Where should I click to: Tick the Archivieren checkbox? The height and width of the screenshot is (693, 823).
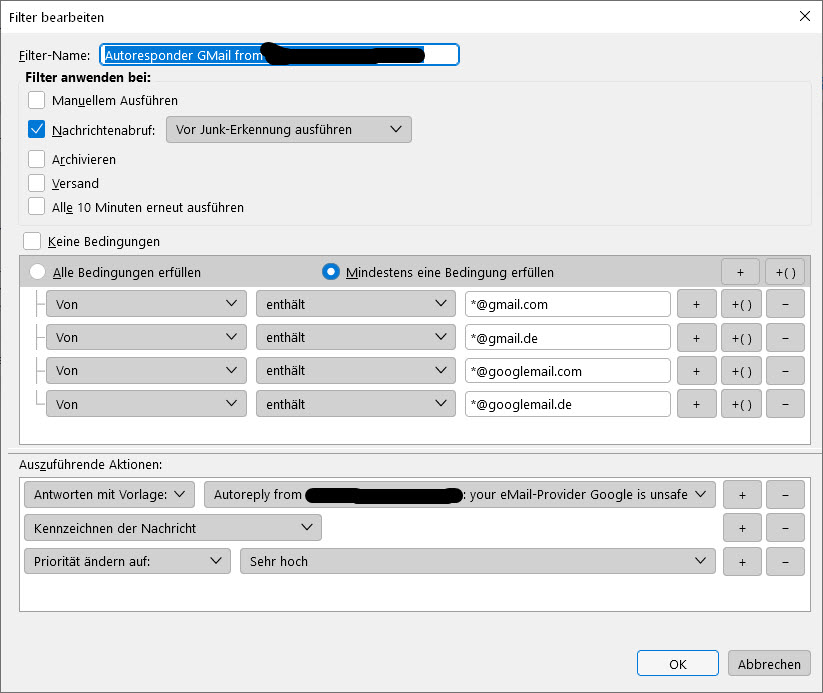(x=37, y=159)
